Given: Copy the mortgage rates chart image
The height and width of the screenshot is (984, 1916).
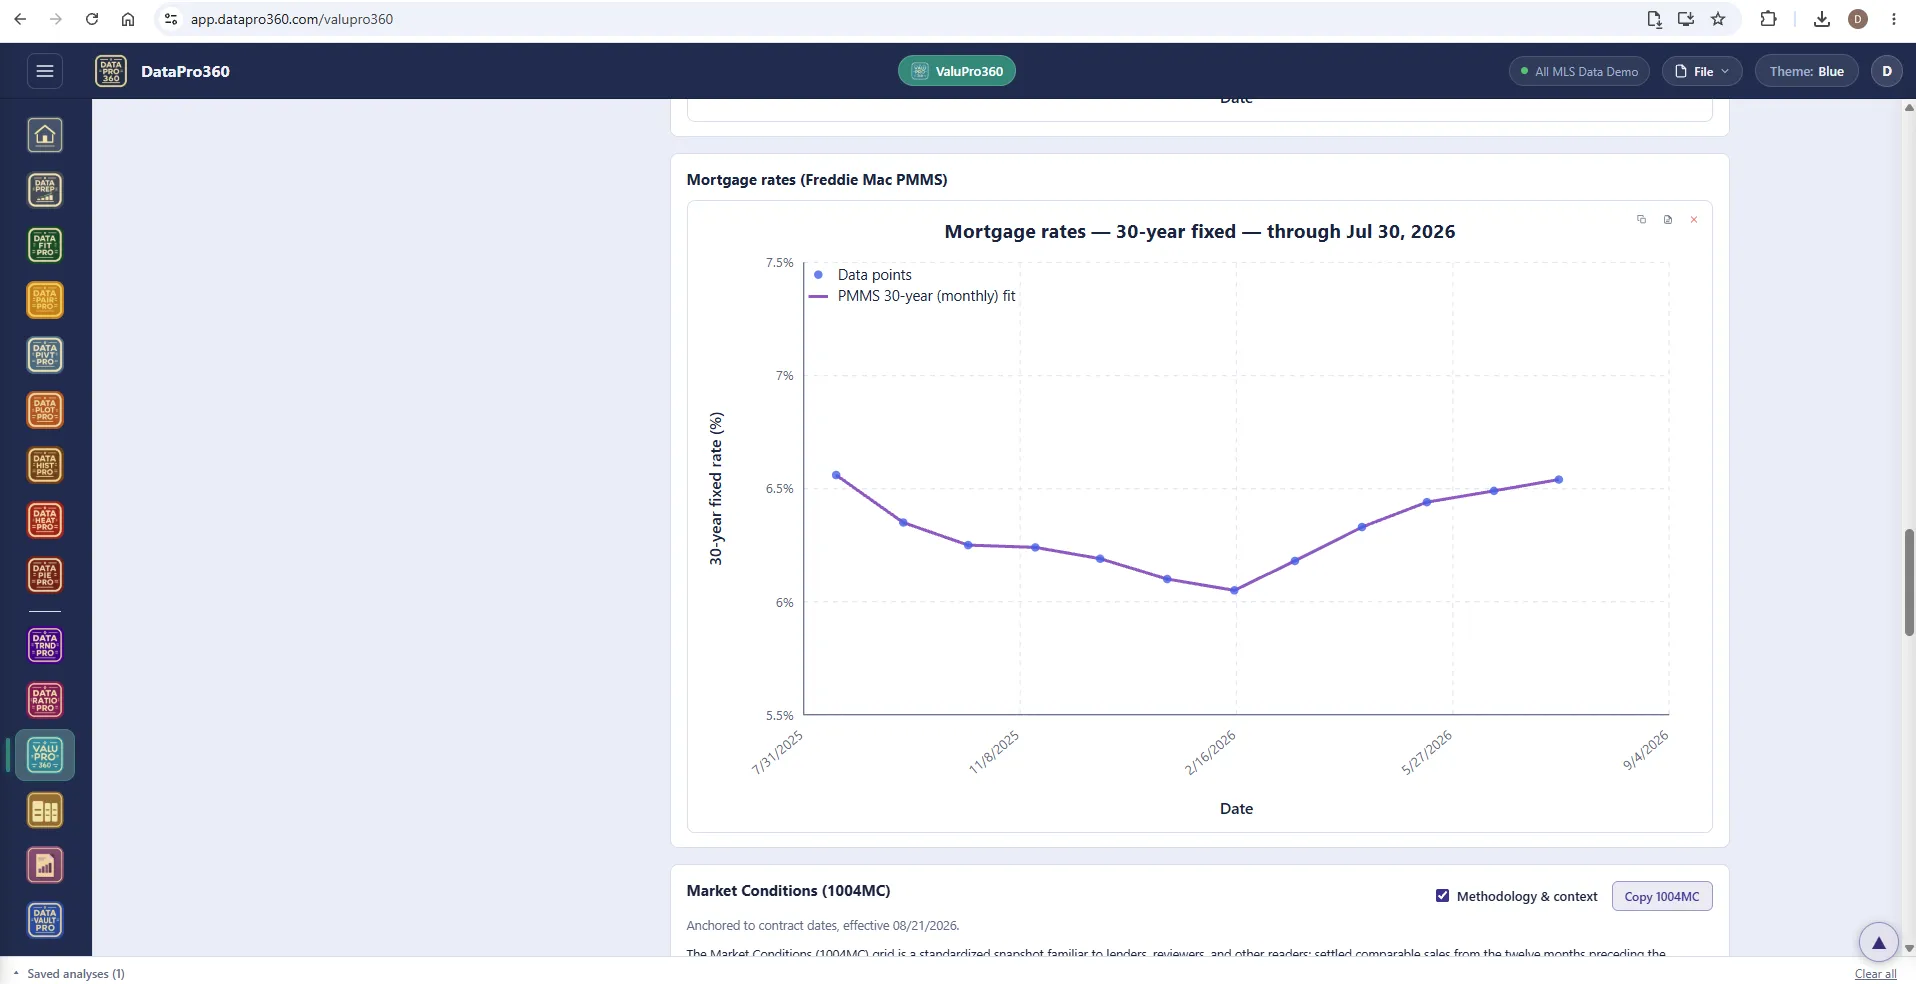Looking at the screenshot, I should [1641, 219].
